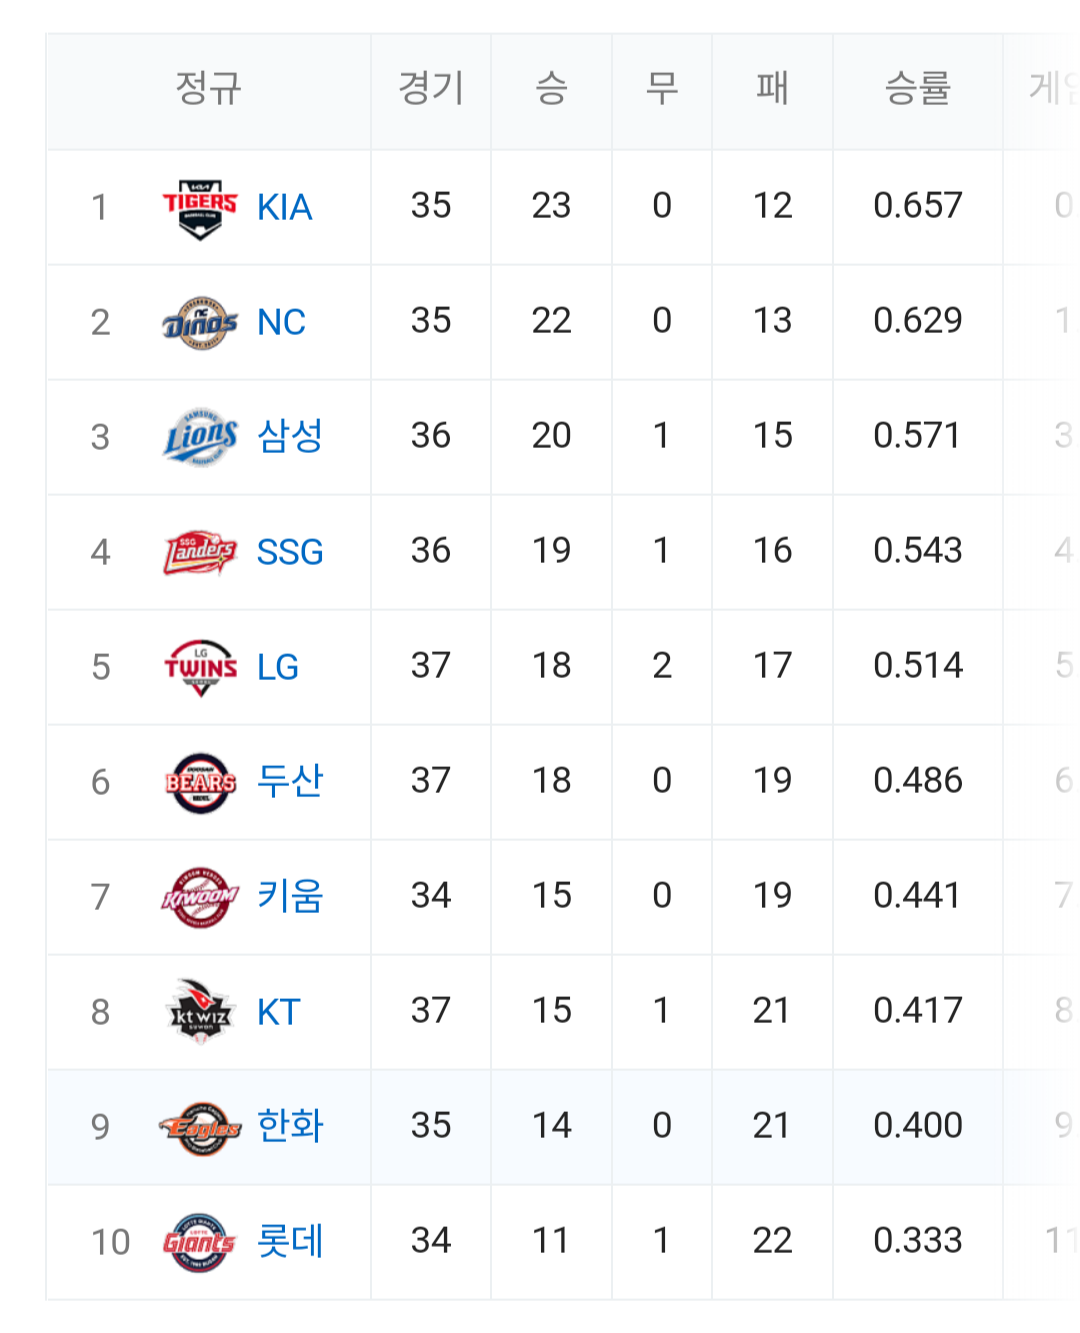Click the KIA Tigers team logo
This screenshot has height=1333, width=1080.
click(200, 208)
